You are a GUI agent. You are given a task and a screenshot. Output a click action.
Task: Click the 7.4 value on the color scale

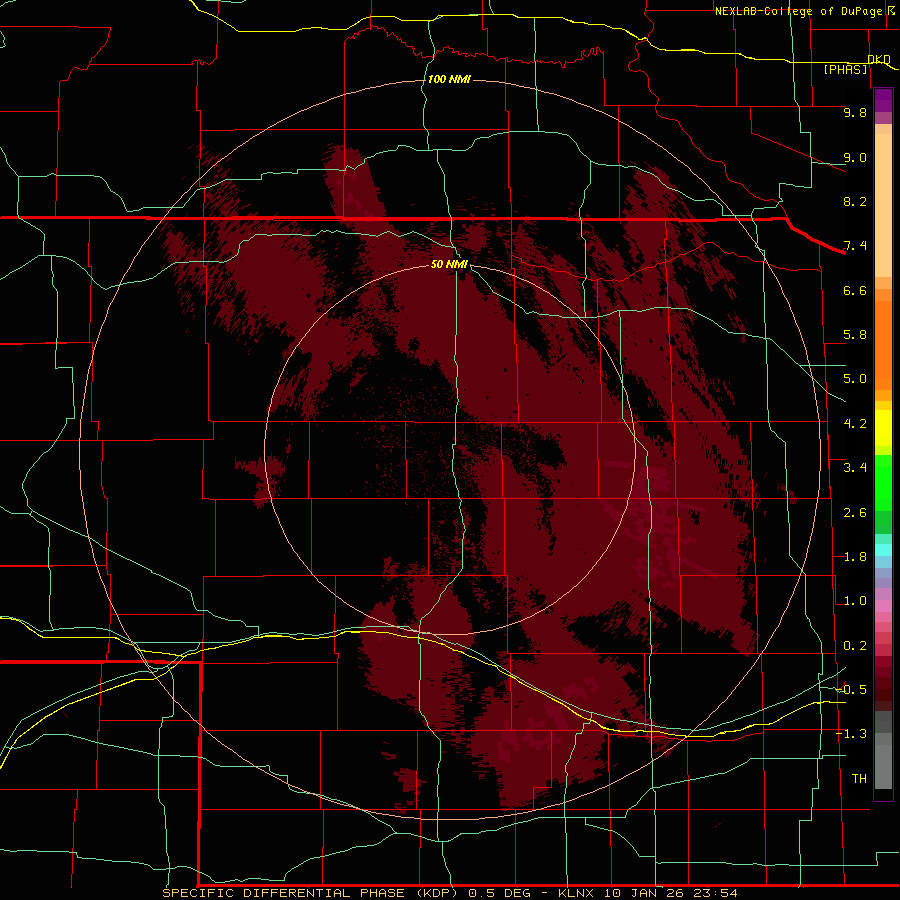[x=855, y=246]
